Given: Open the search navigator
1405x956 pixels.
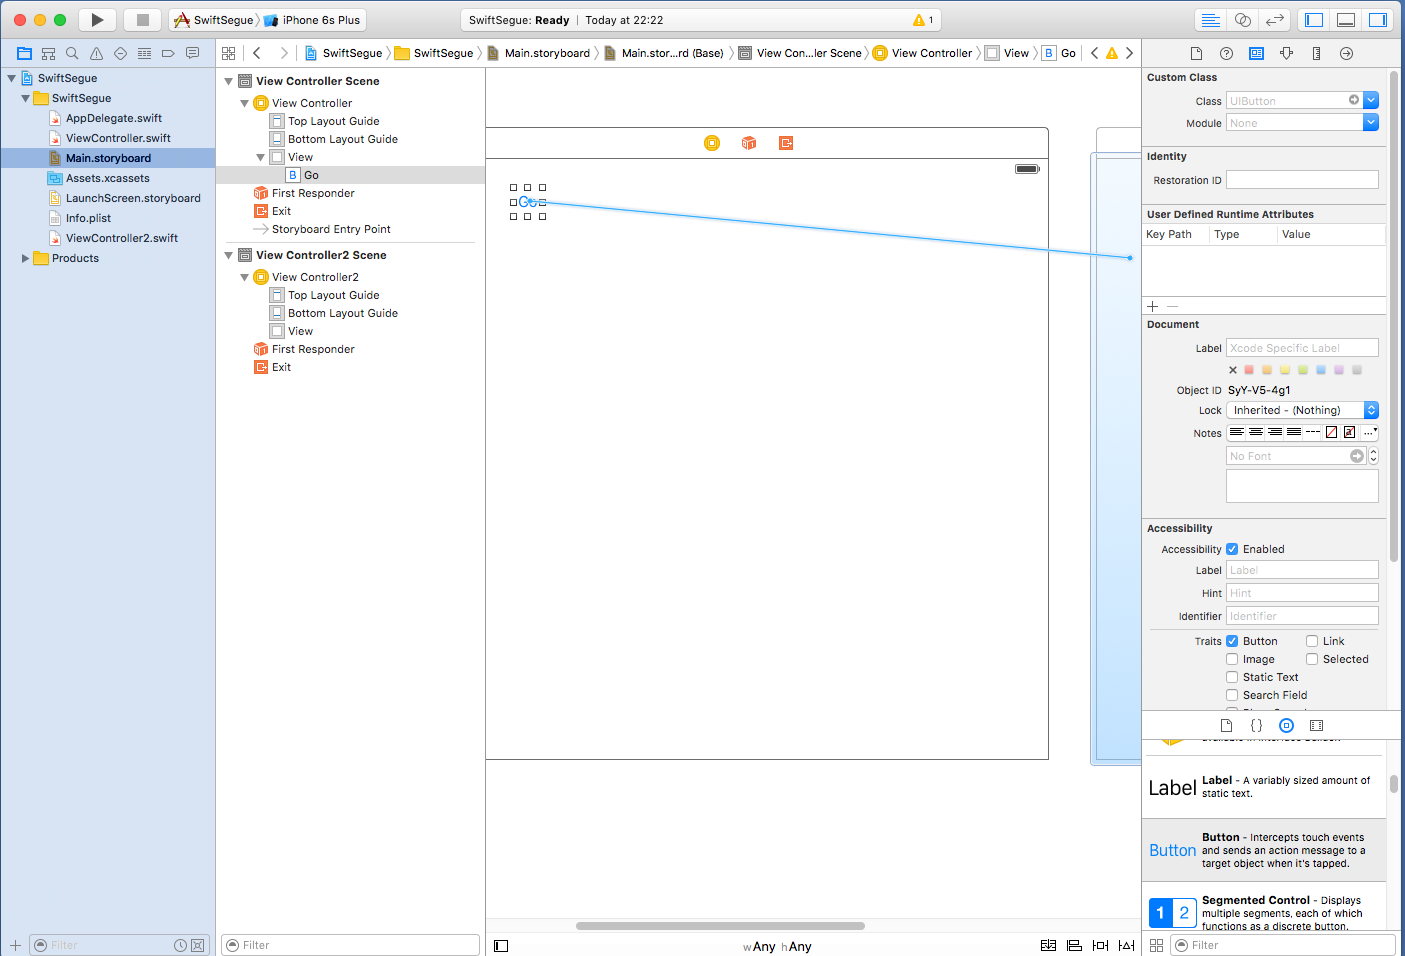Looking at the screenshot, I should 72,53.
